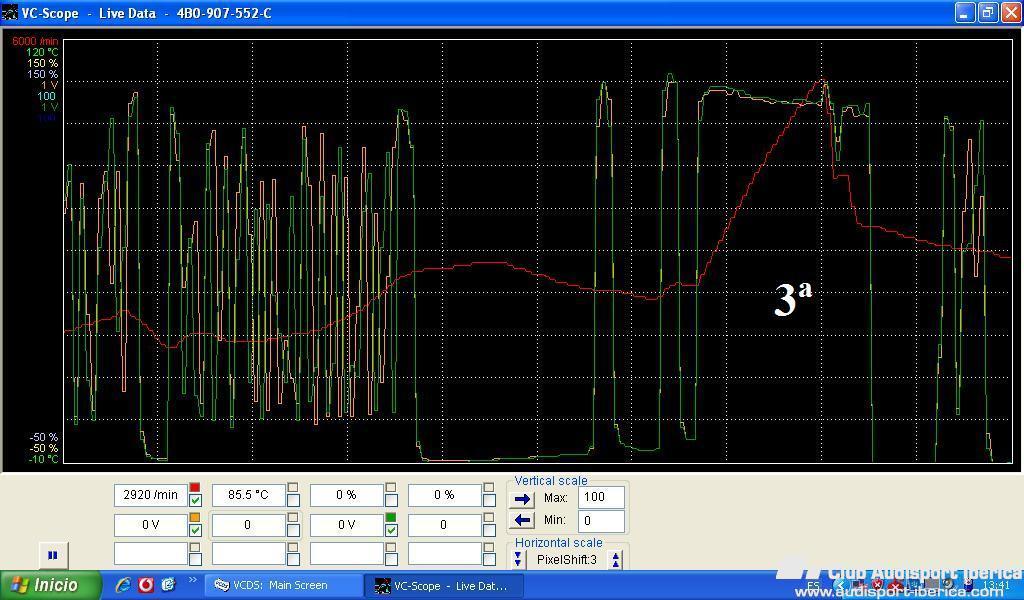
Task: Click the 13:41 taskbar clock
Action: (996, 585)
